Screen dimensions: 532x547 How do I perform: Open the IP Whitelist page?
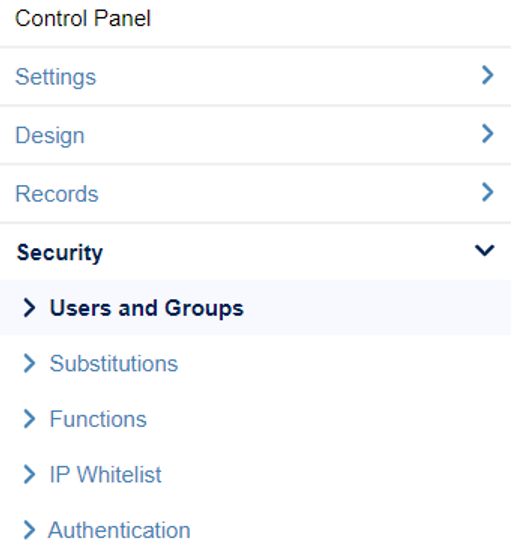105,474
